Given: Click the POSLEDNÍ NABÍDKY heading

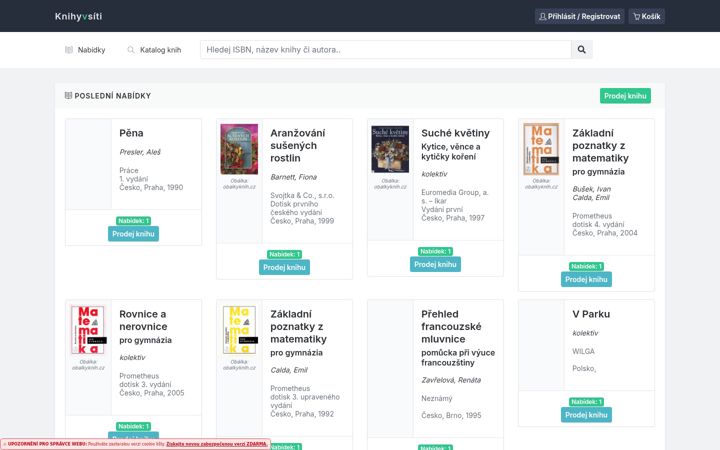Looking at the screenshot, I should click(112, 96).
